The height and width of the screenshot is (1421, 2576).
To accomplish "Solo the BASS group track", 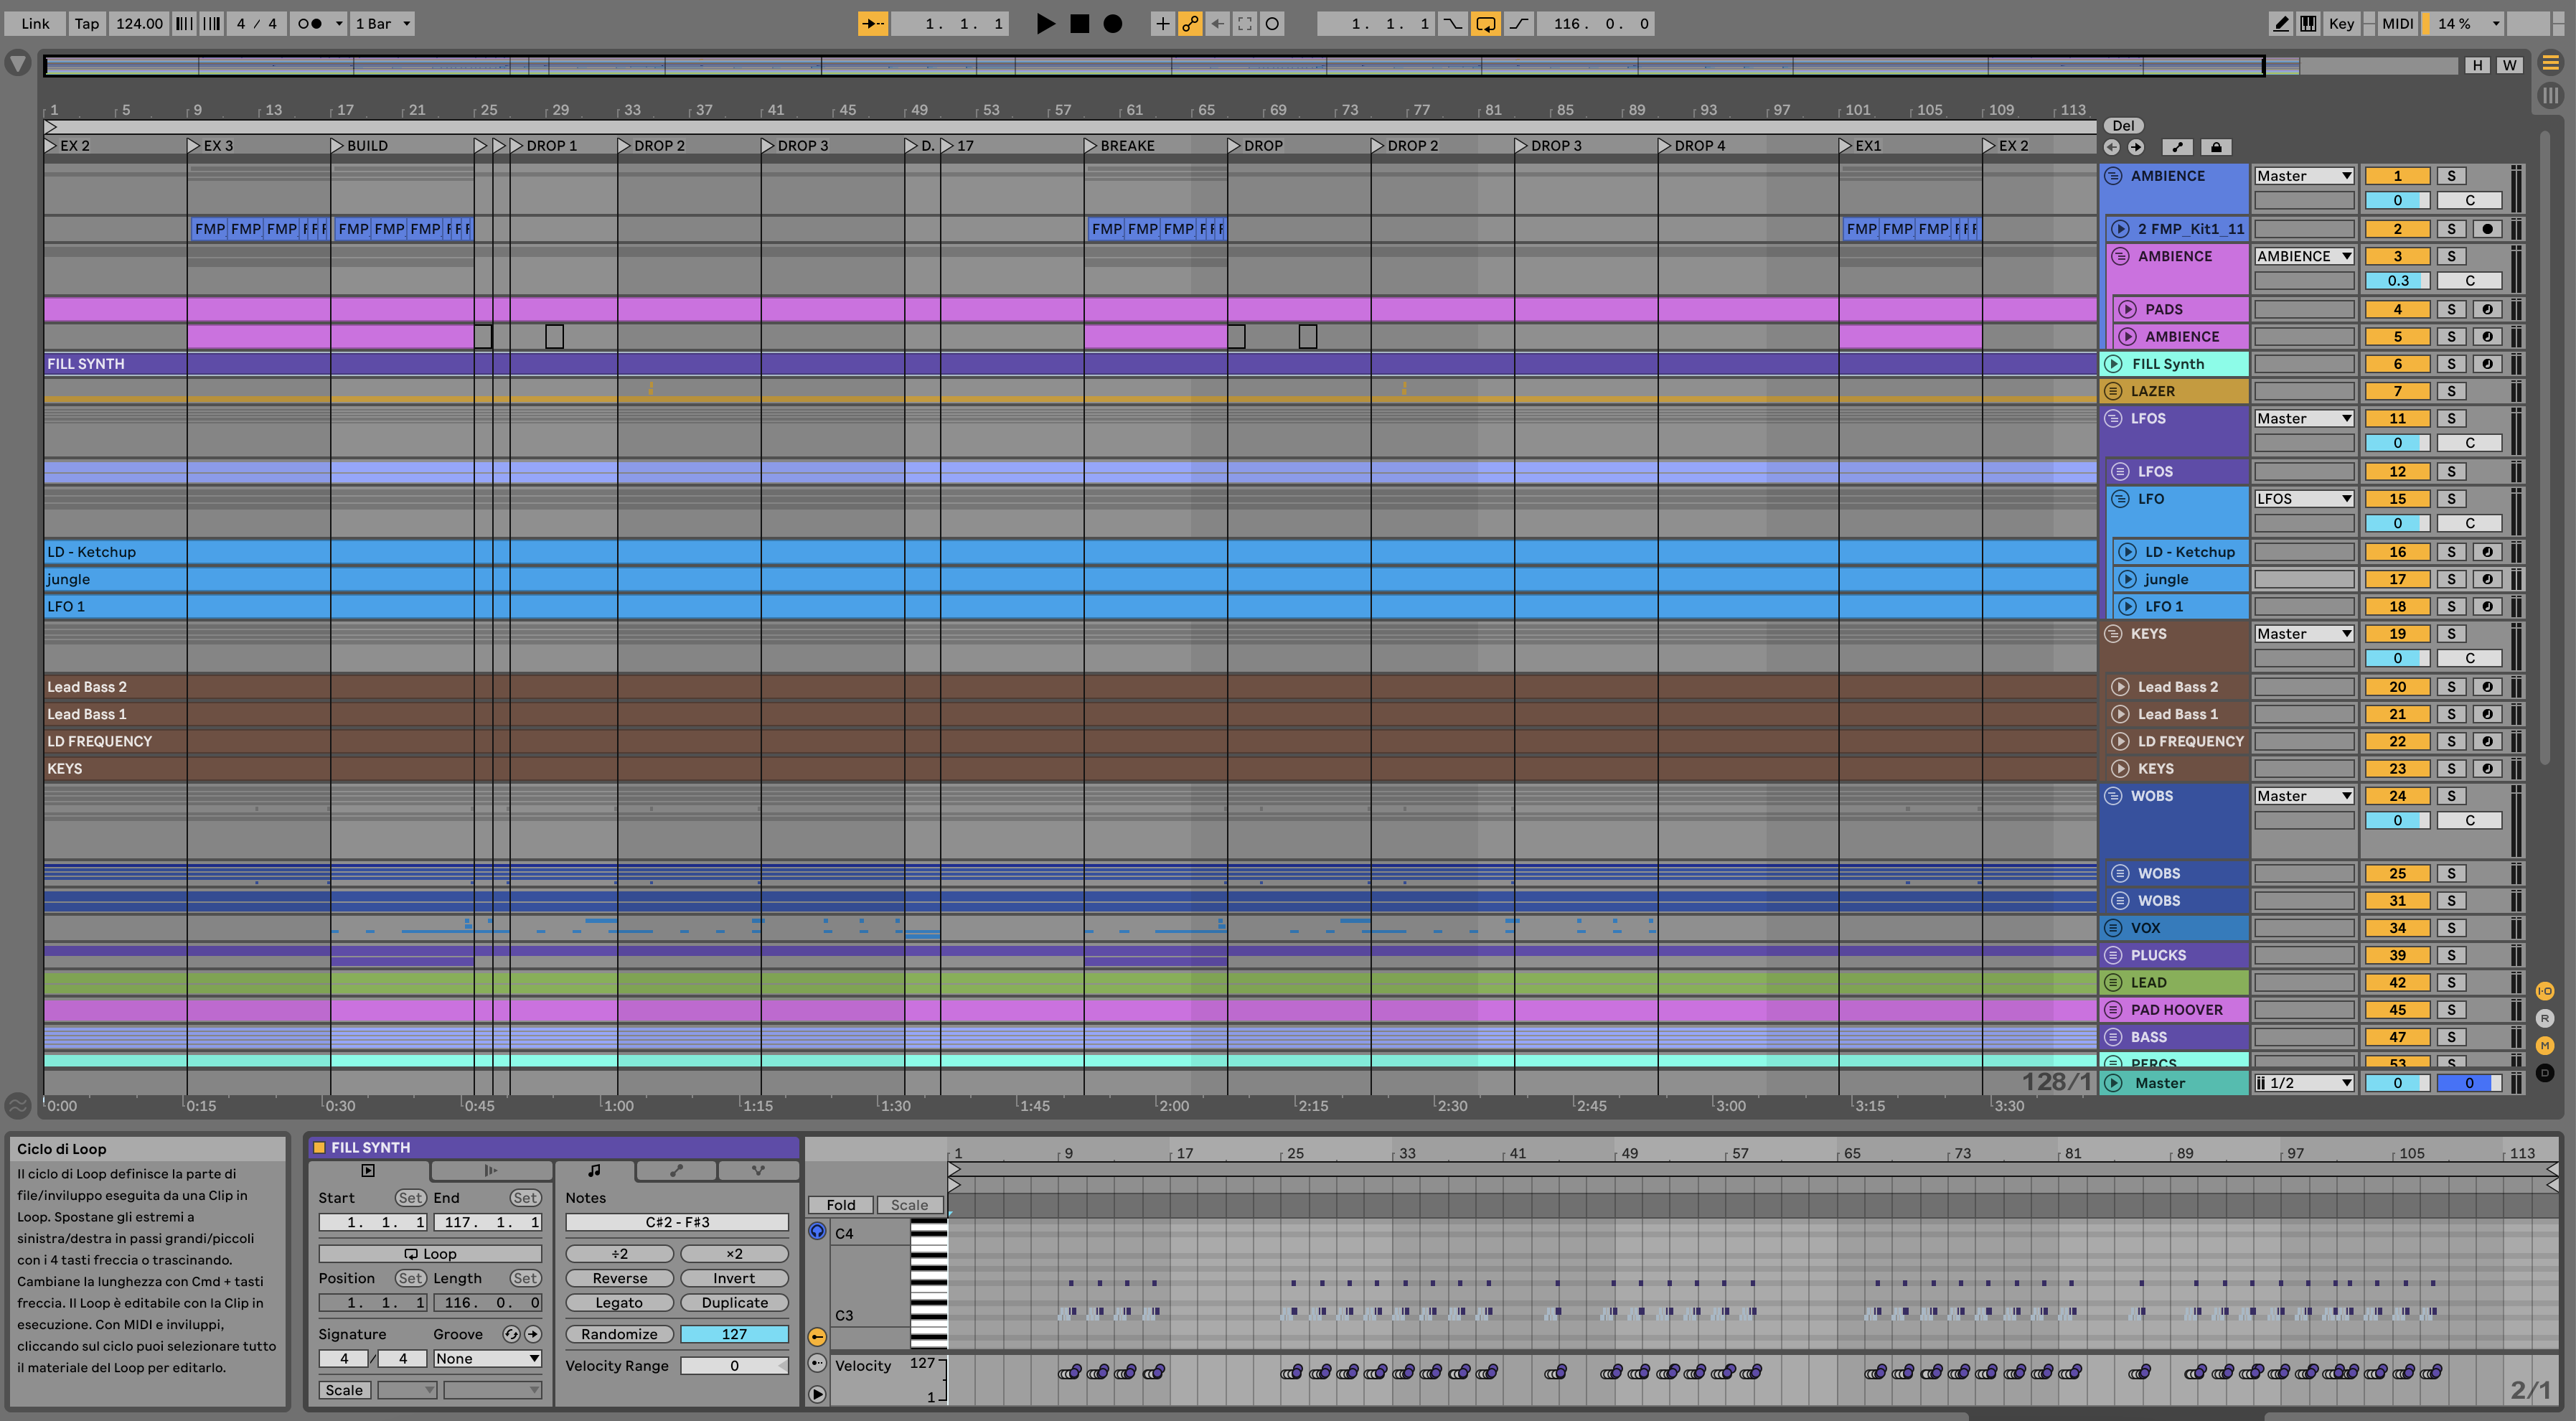I will [x=2451, y=1037].
